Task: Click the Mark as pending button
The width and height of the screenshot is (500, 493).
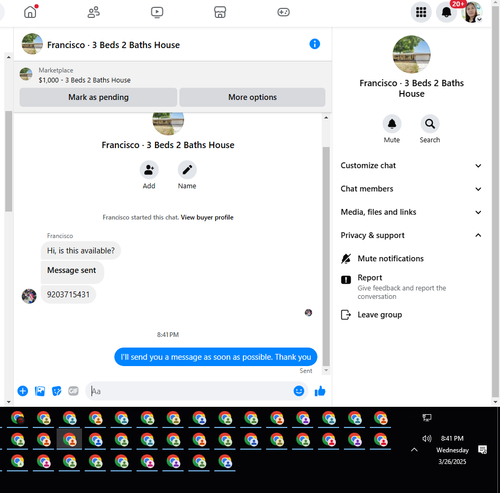Action: coord(98,97)
